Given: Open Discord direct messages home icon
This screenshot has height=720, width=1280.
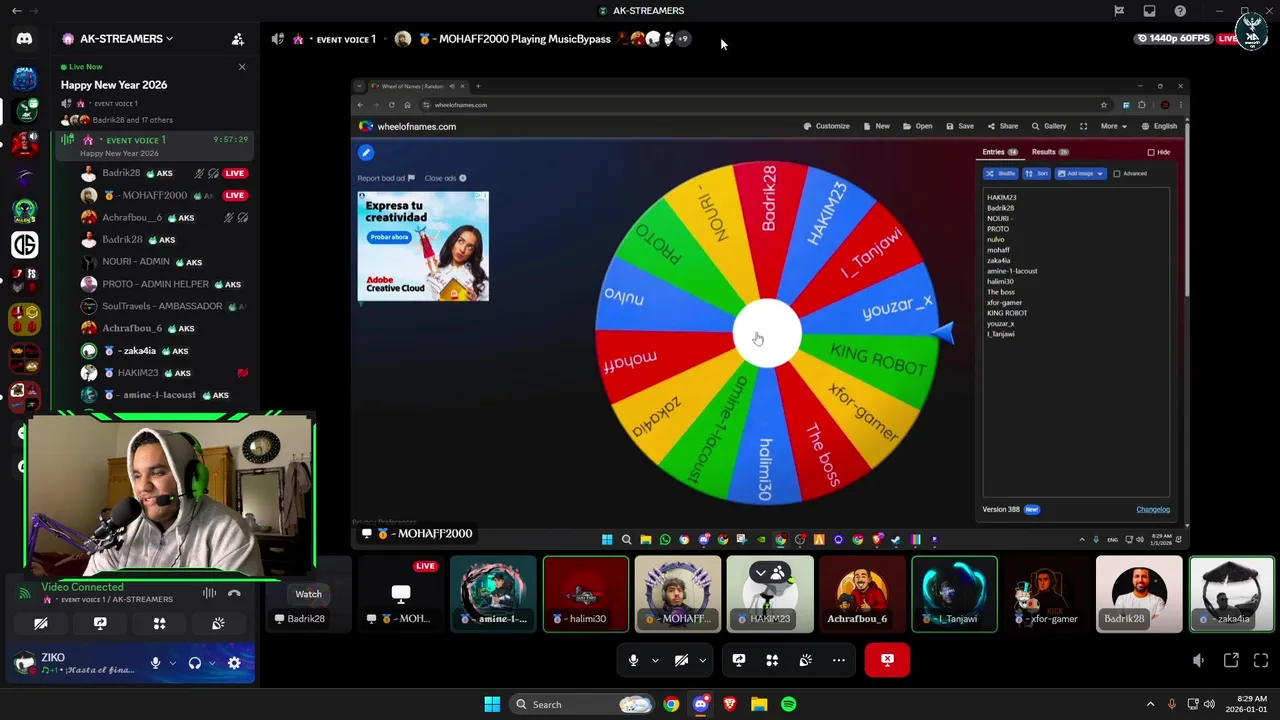Looking at the screenshot, I should coord(24,39).
